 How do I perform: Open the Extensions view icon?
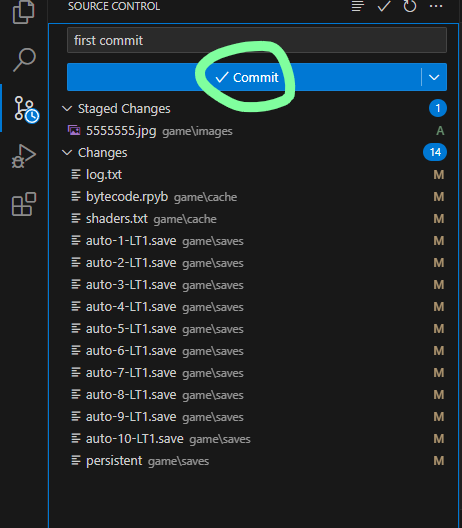click(x=24, y=204)
